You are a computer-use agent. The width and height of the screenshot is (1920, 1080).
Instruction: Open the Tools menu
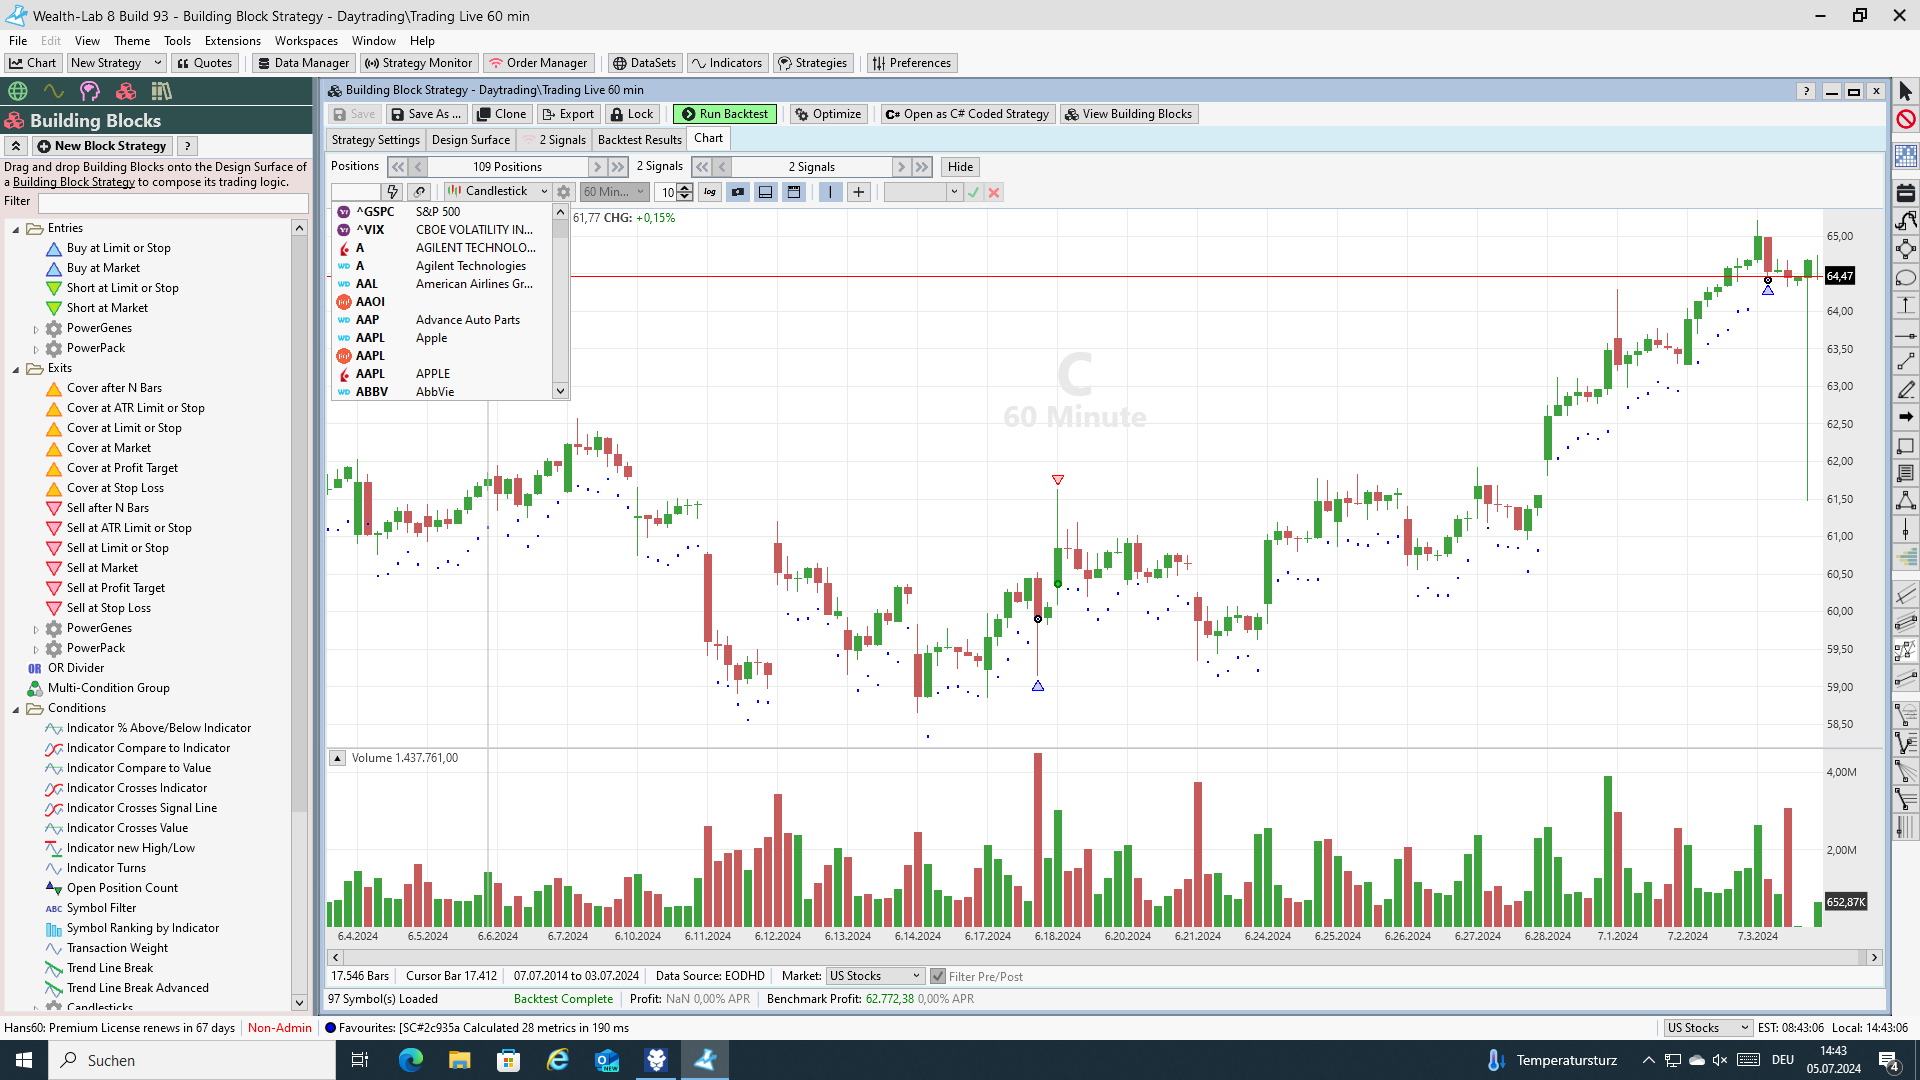point(177,41)
